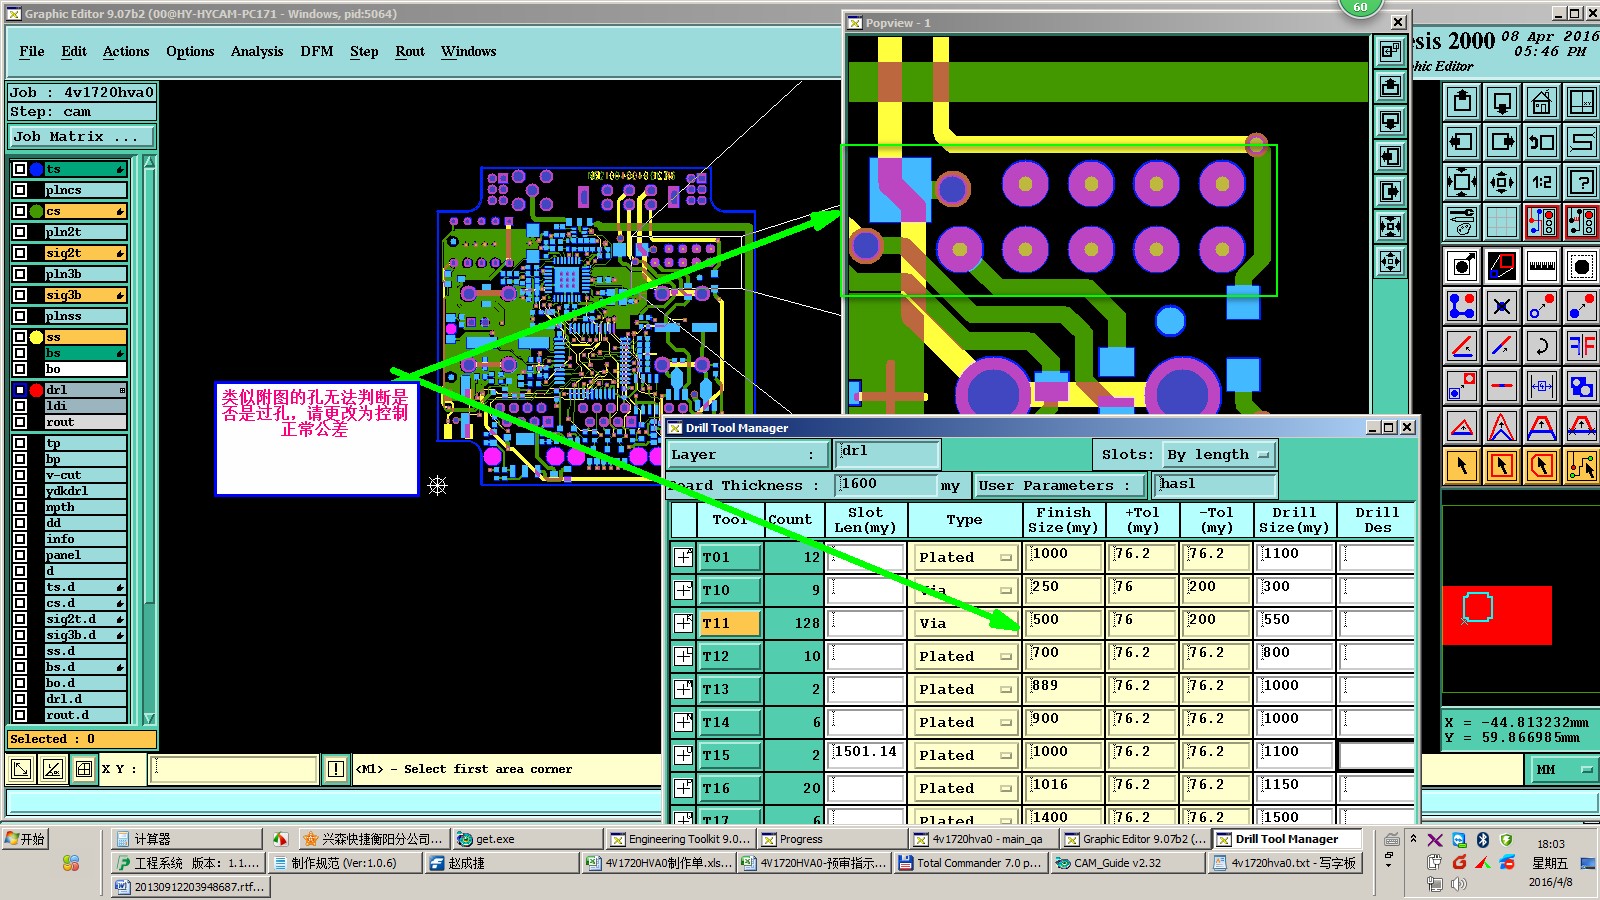The height and width of the screenshot is (900, 1600).
Task: Click the Popview pan down icon
Action: (x=1390, y=122)
